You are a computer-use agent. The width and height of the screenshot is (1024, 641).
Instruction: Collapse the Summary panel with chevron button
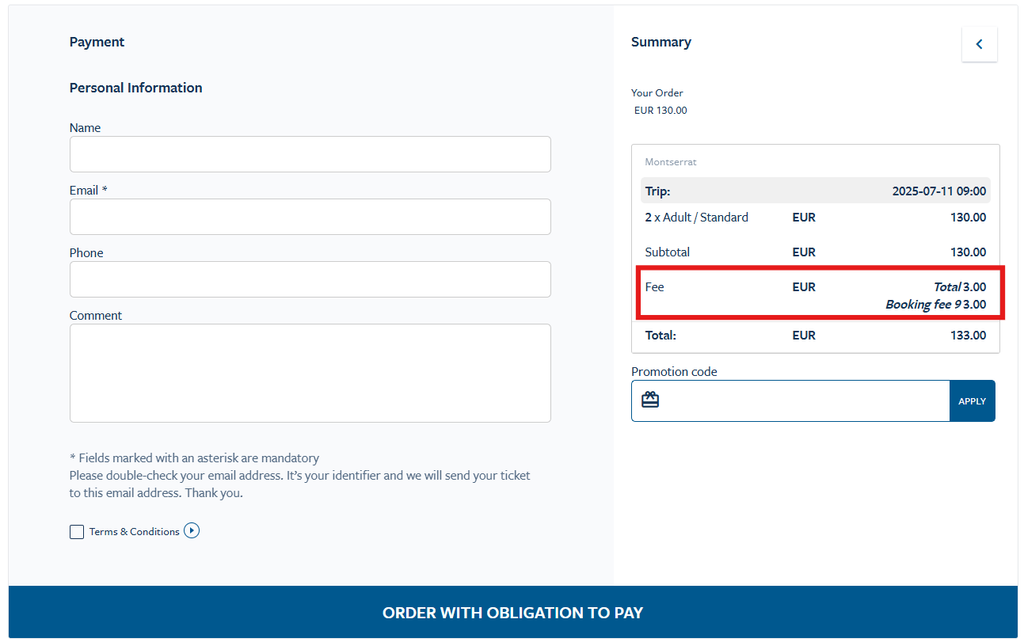pos(979,44)
